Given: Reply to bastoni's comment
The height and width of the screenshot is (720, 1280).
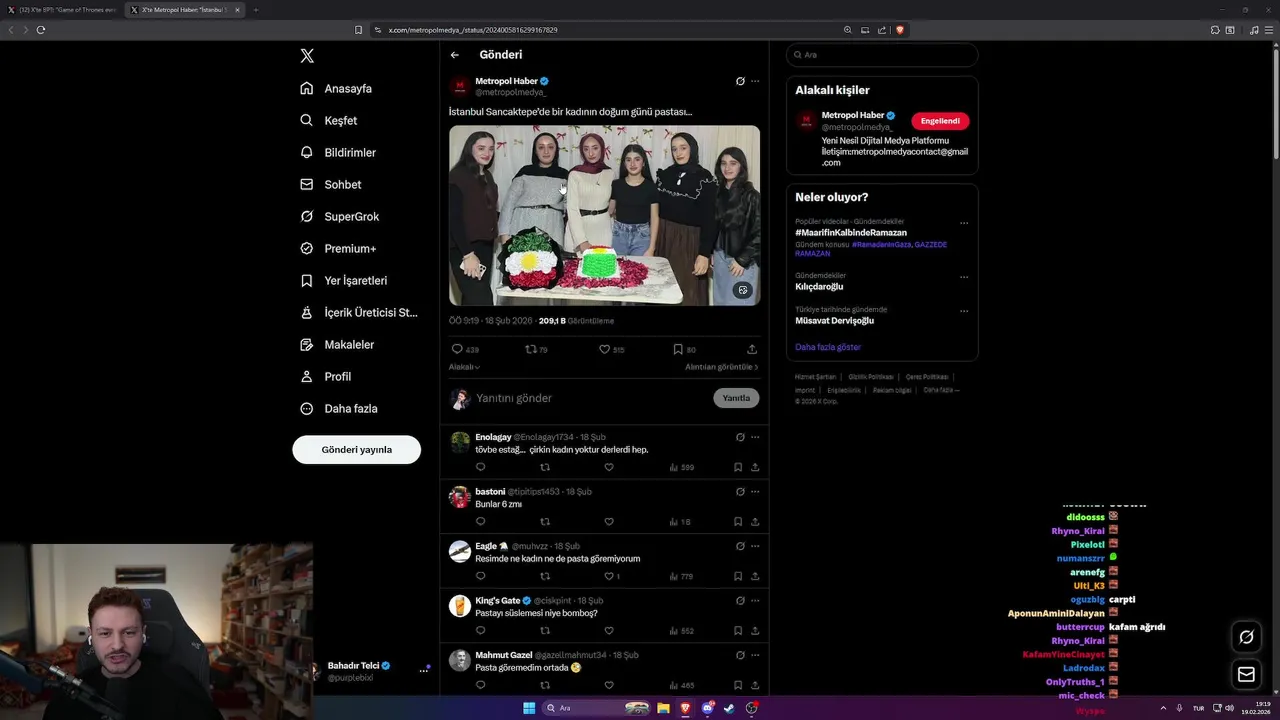Looking at the screenshot, I should click(x=480, y=521).
